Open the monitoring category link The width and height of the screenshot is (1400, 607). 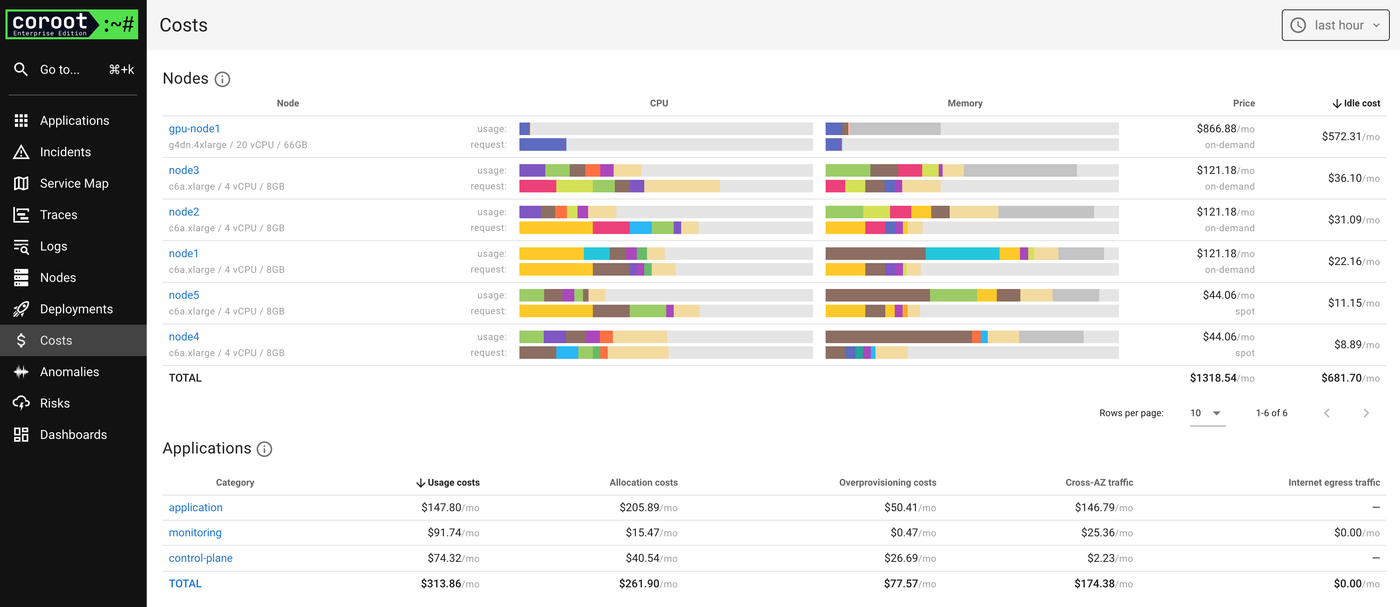point(195,532)
